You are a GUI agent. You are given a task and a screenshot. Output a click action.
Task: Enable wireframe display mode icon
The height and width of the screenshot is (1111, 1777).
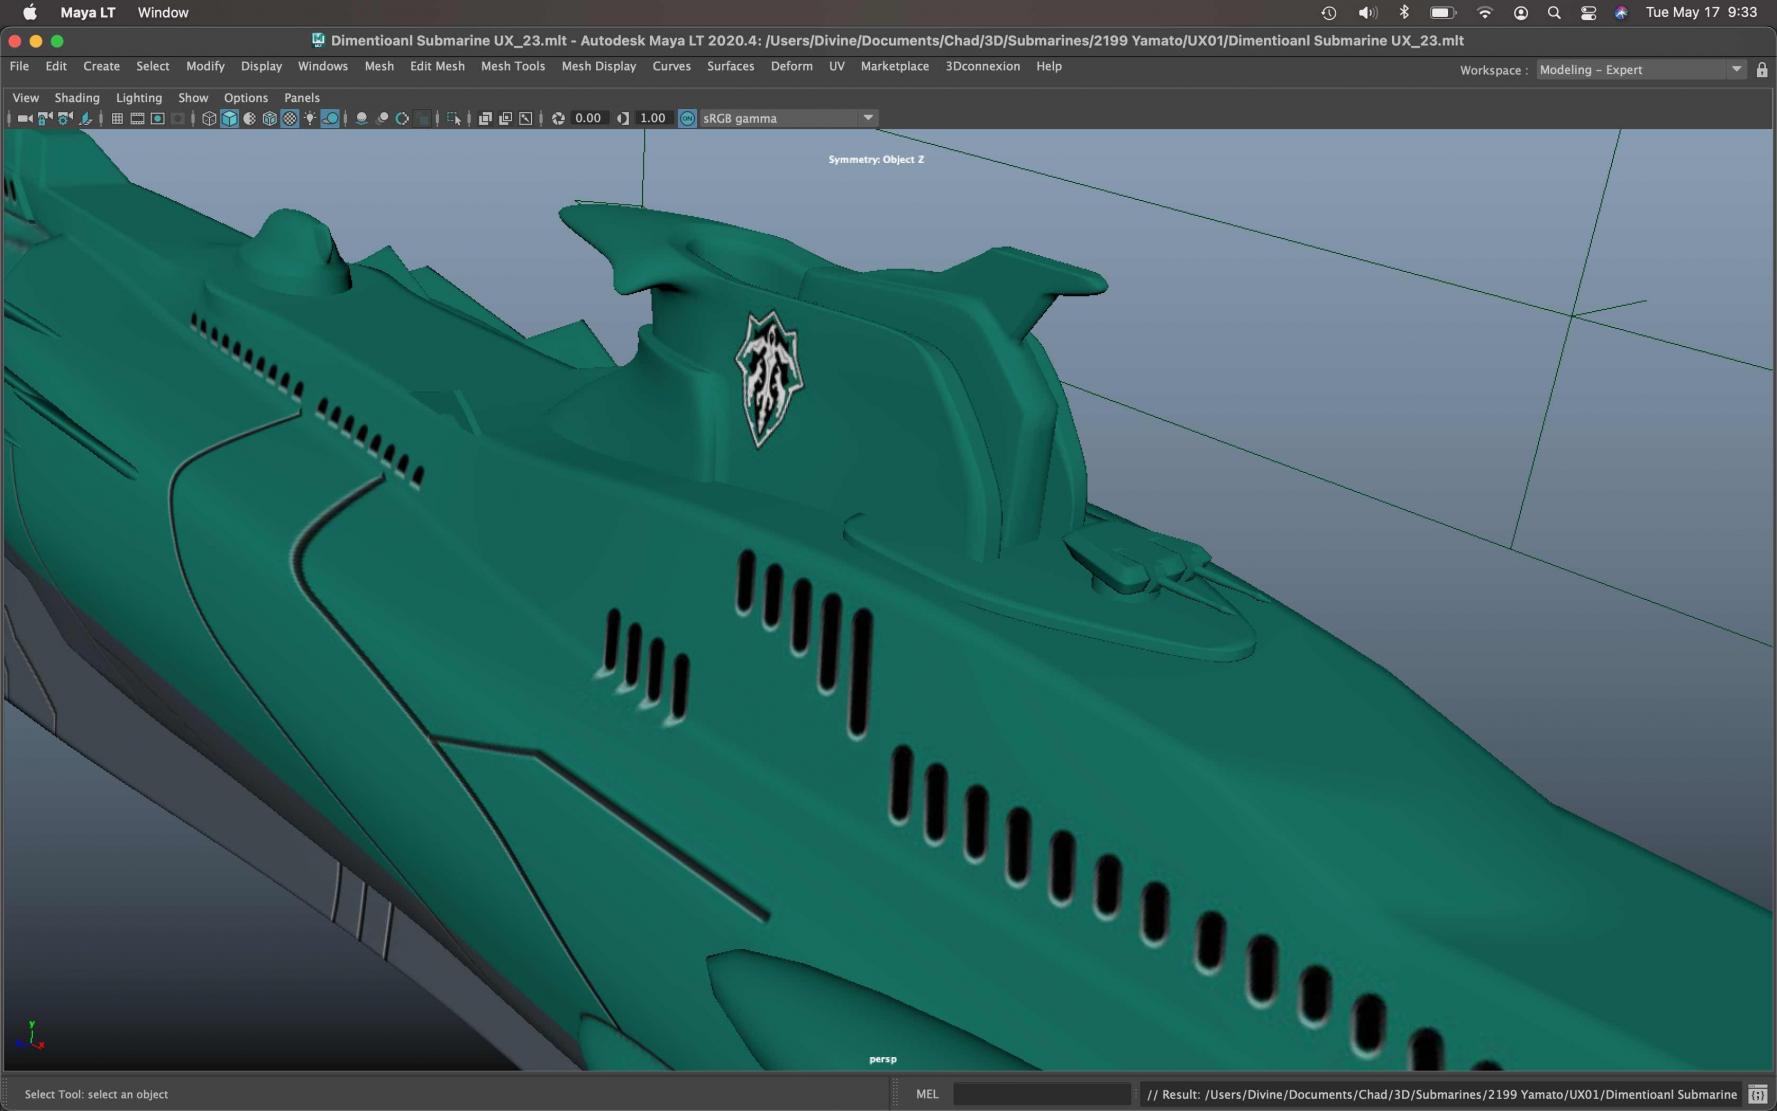209,118
